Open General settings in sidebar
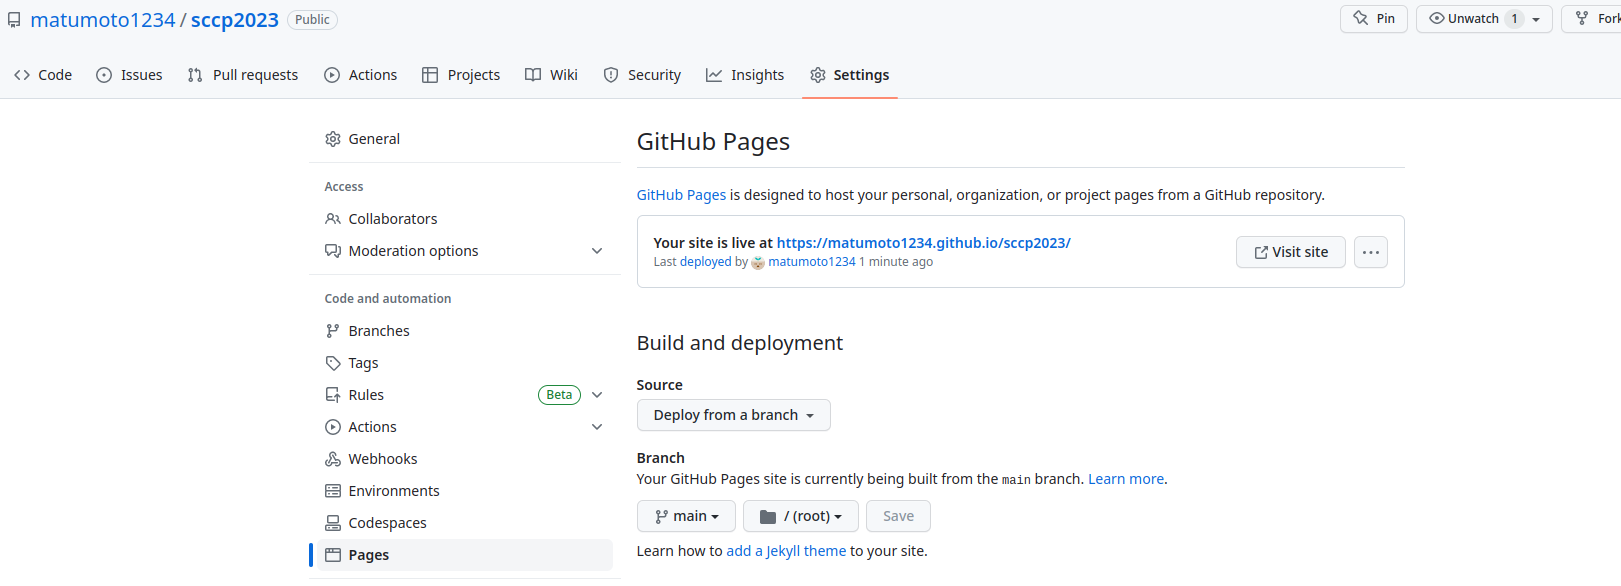The width and height of the screenshot is (1621, 586). tap(465, 139)
